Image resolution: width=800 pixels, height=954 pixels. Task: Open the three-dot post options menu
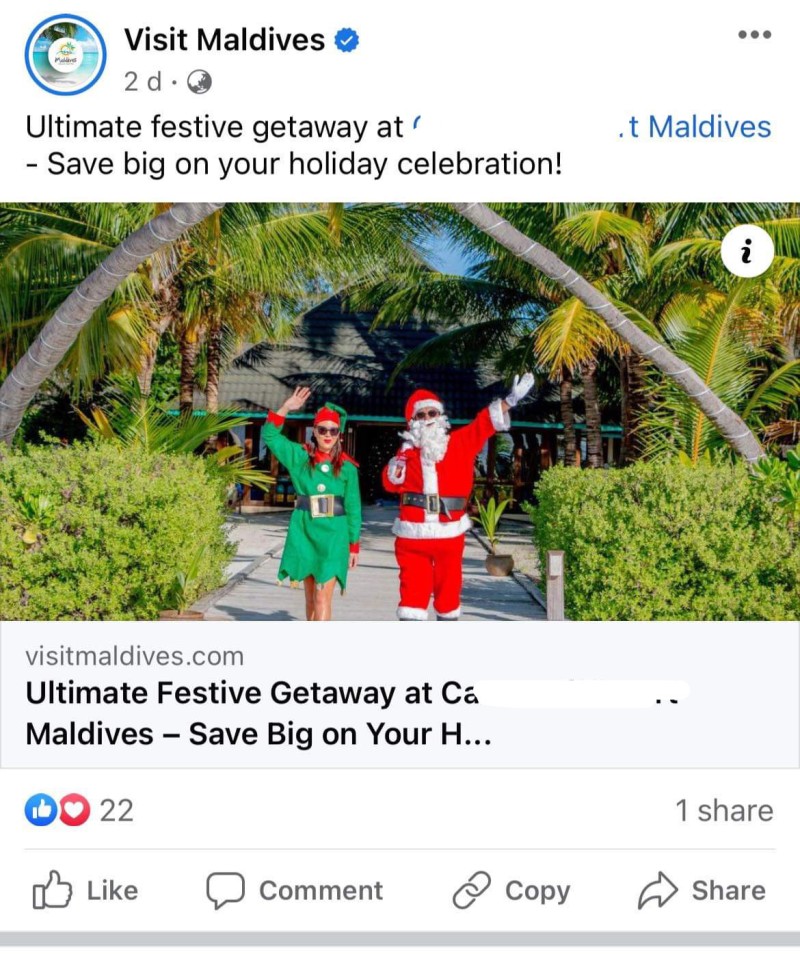point(754,35)
